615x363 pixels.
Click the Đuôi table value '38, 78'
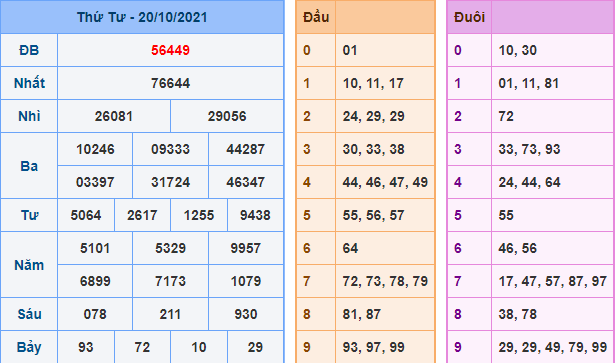tap(517, 314)
